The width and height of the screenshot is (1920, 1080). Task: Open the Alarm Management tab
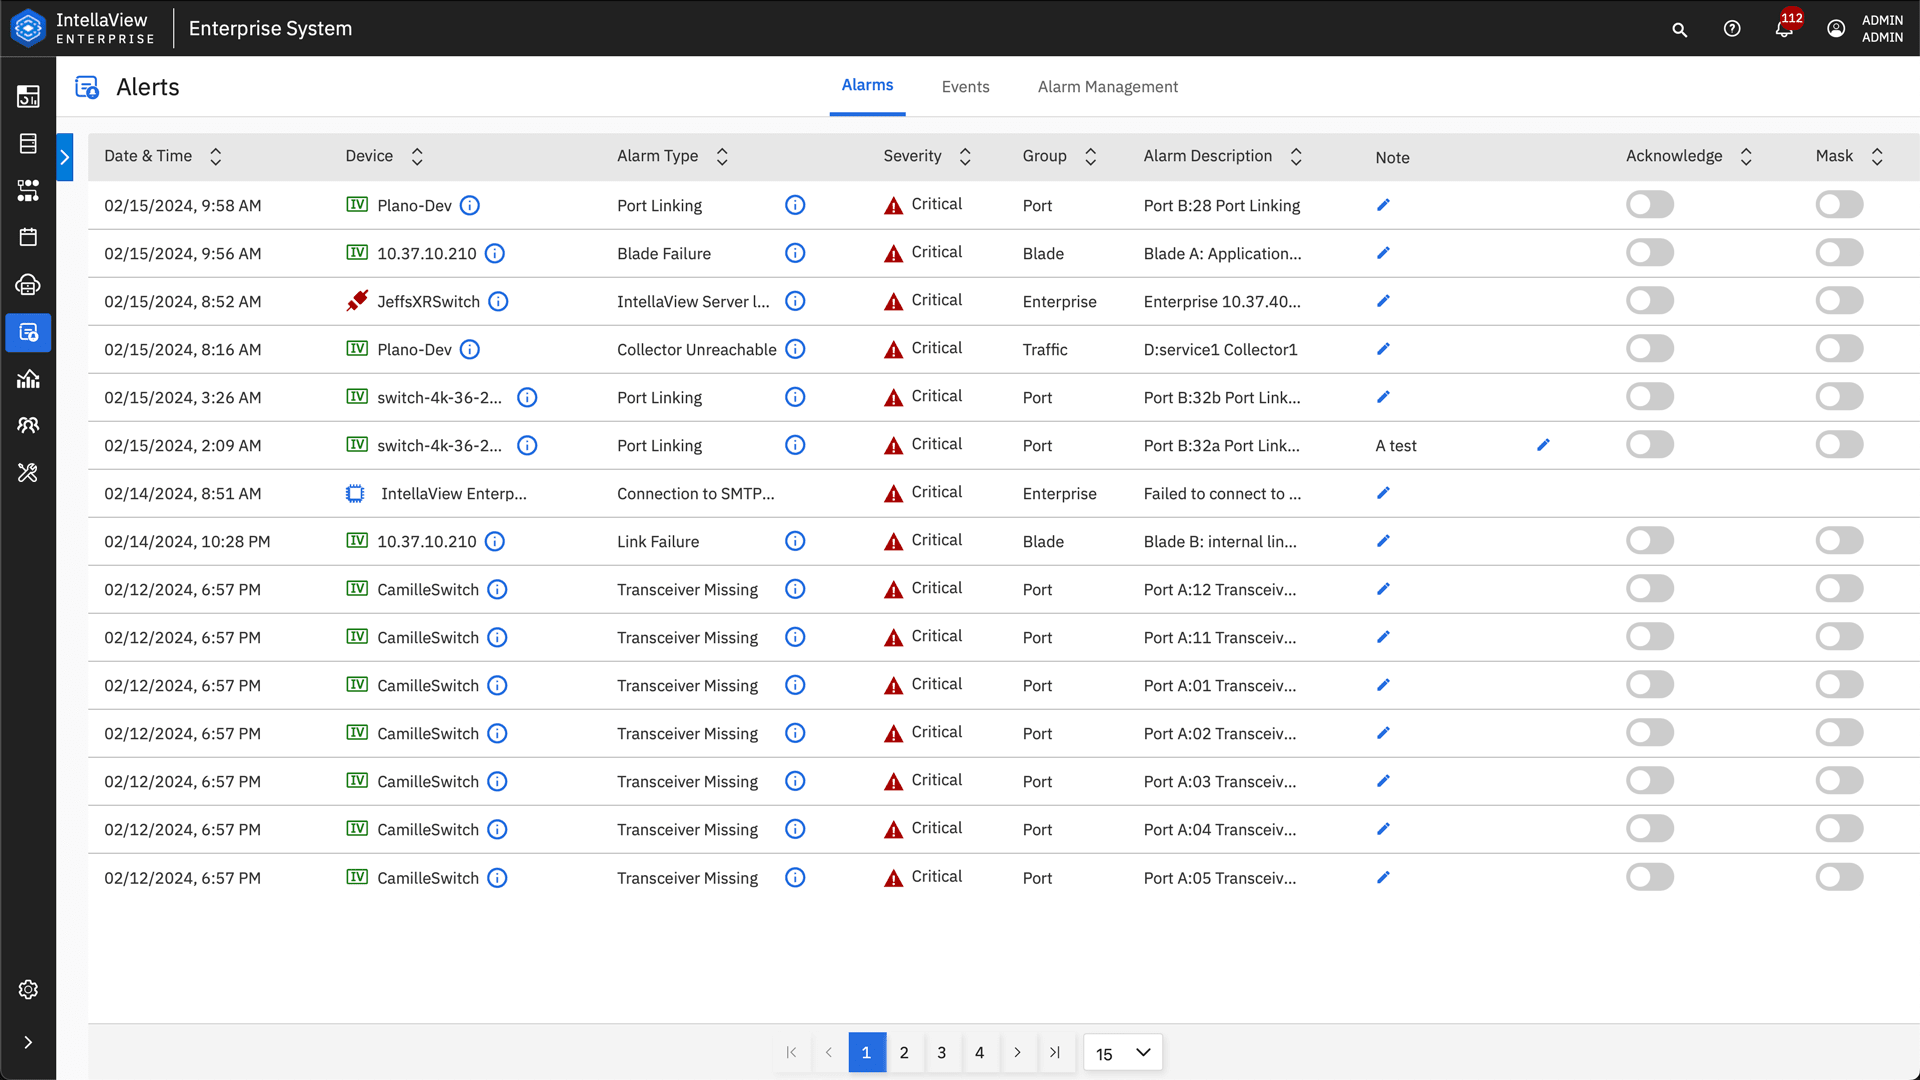click(1107, 87)
